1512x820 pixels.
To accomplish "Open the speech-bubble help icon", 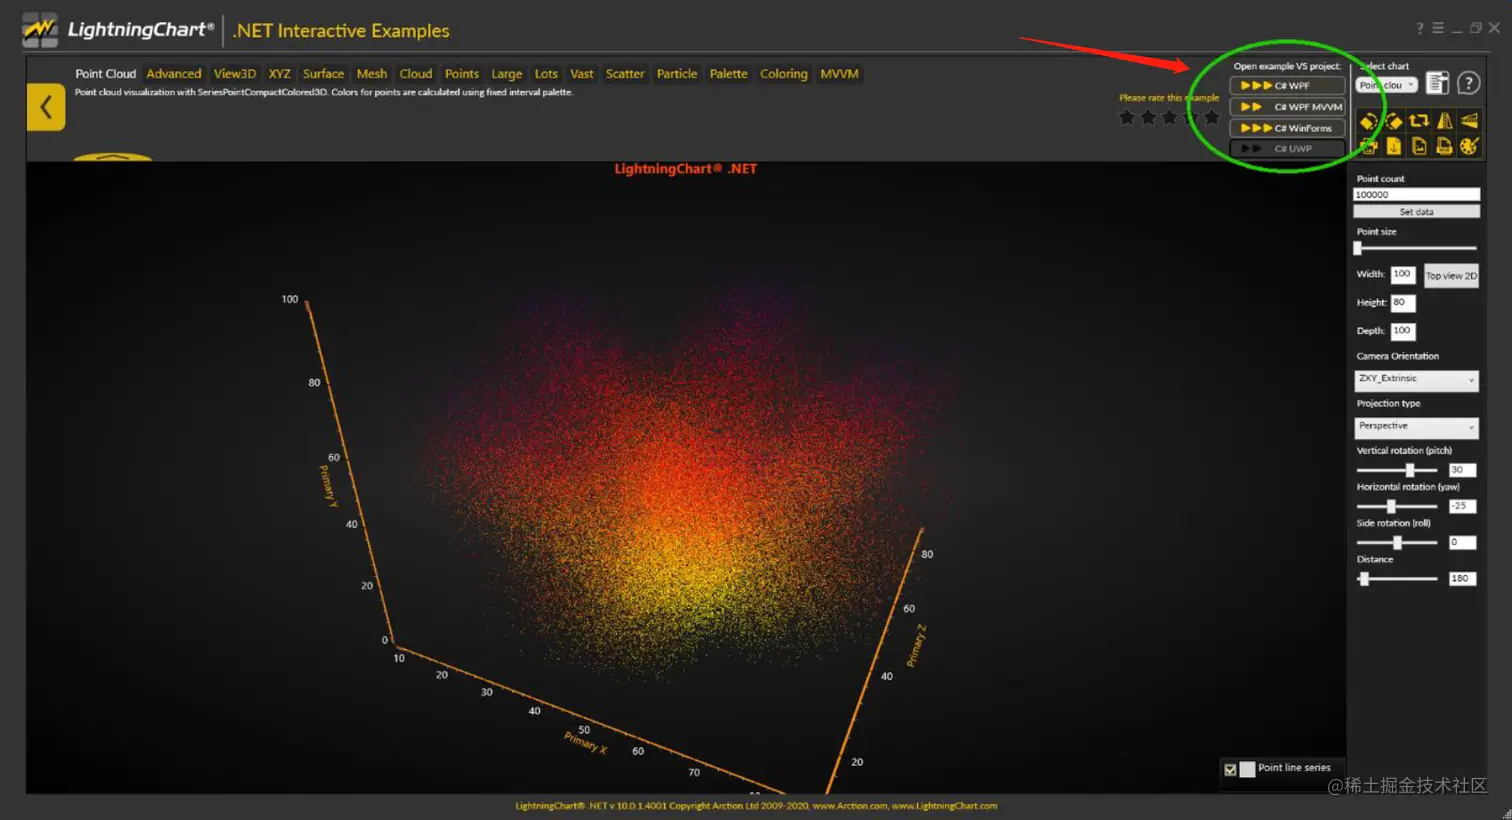I will click(x=1468, y=83).
